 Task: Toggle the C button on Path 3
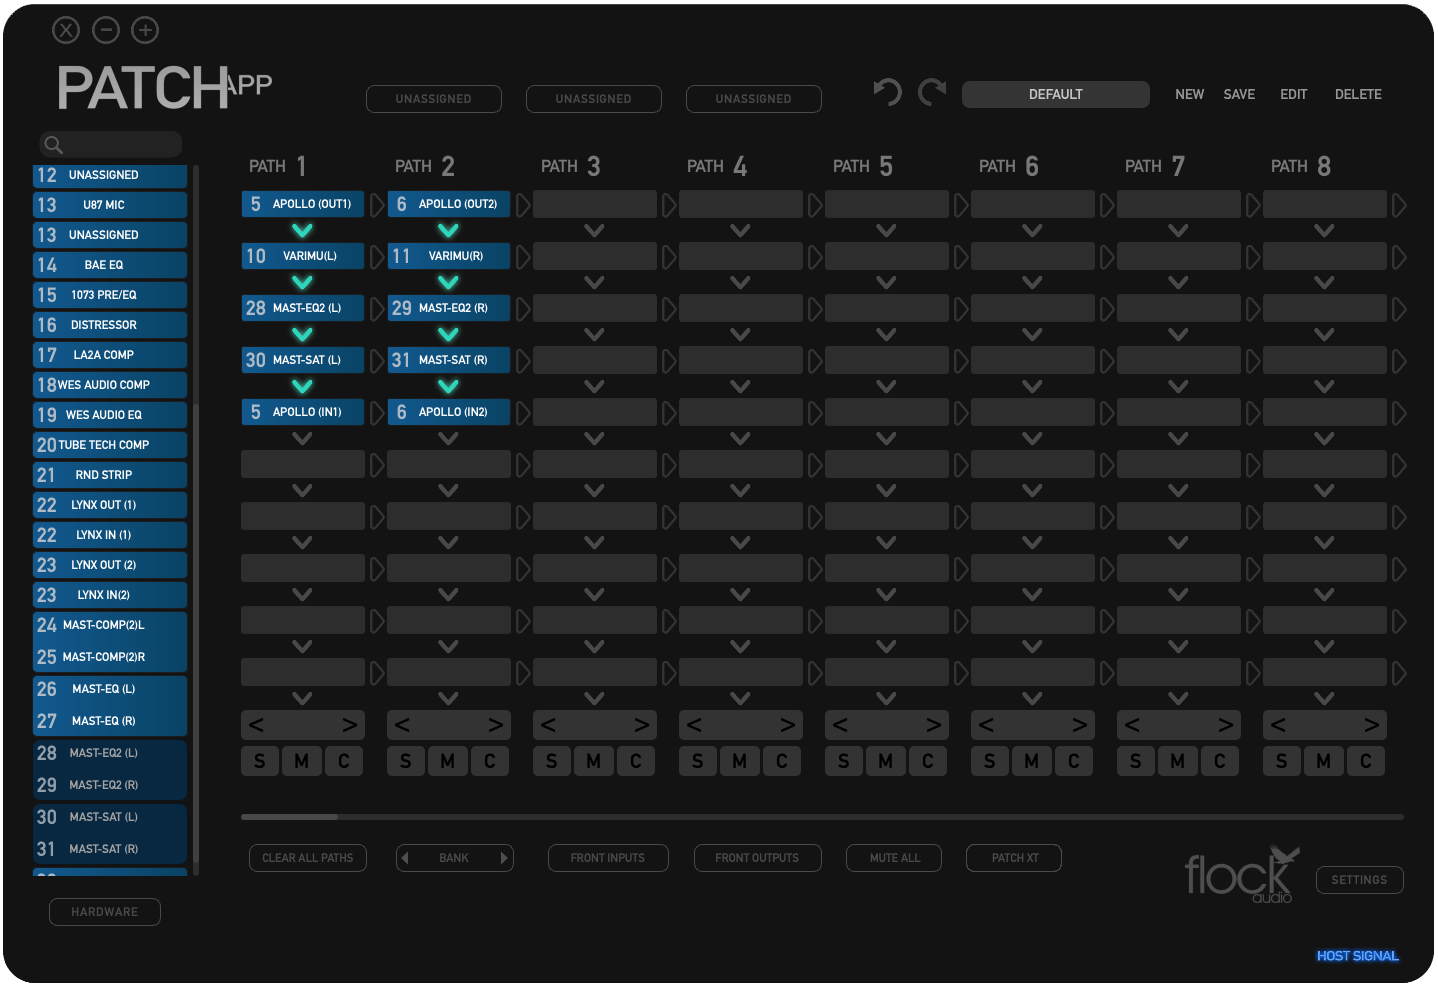636,761
